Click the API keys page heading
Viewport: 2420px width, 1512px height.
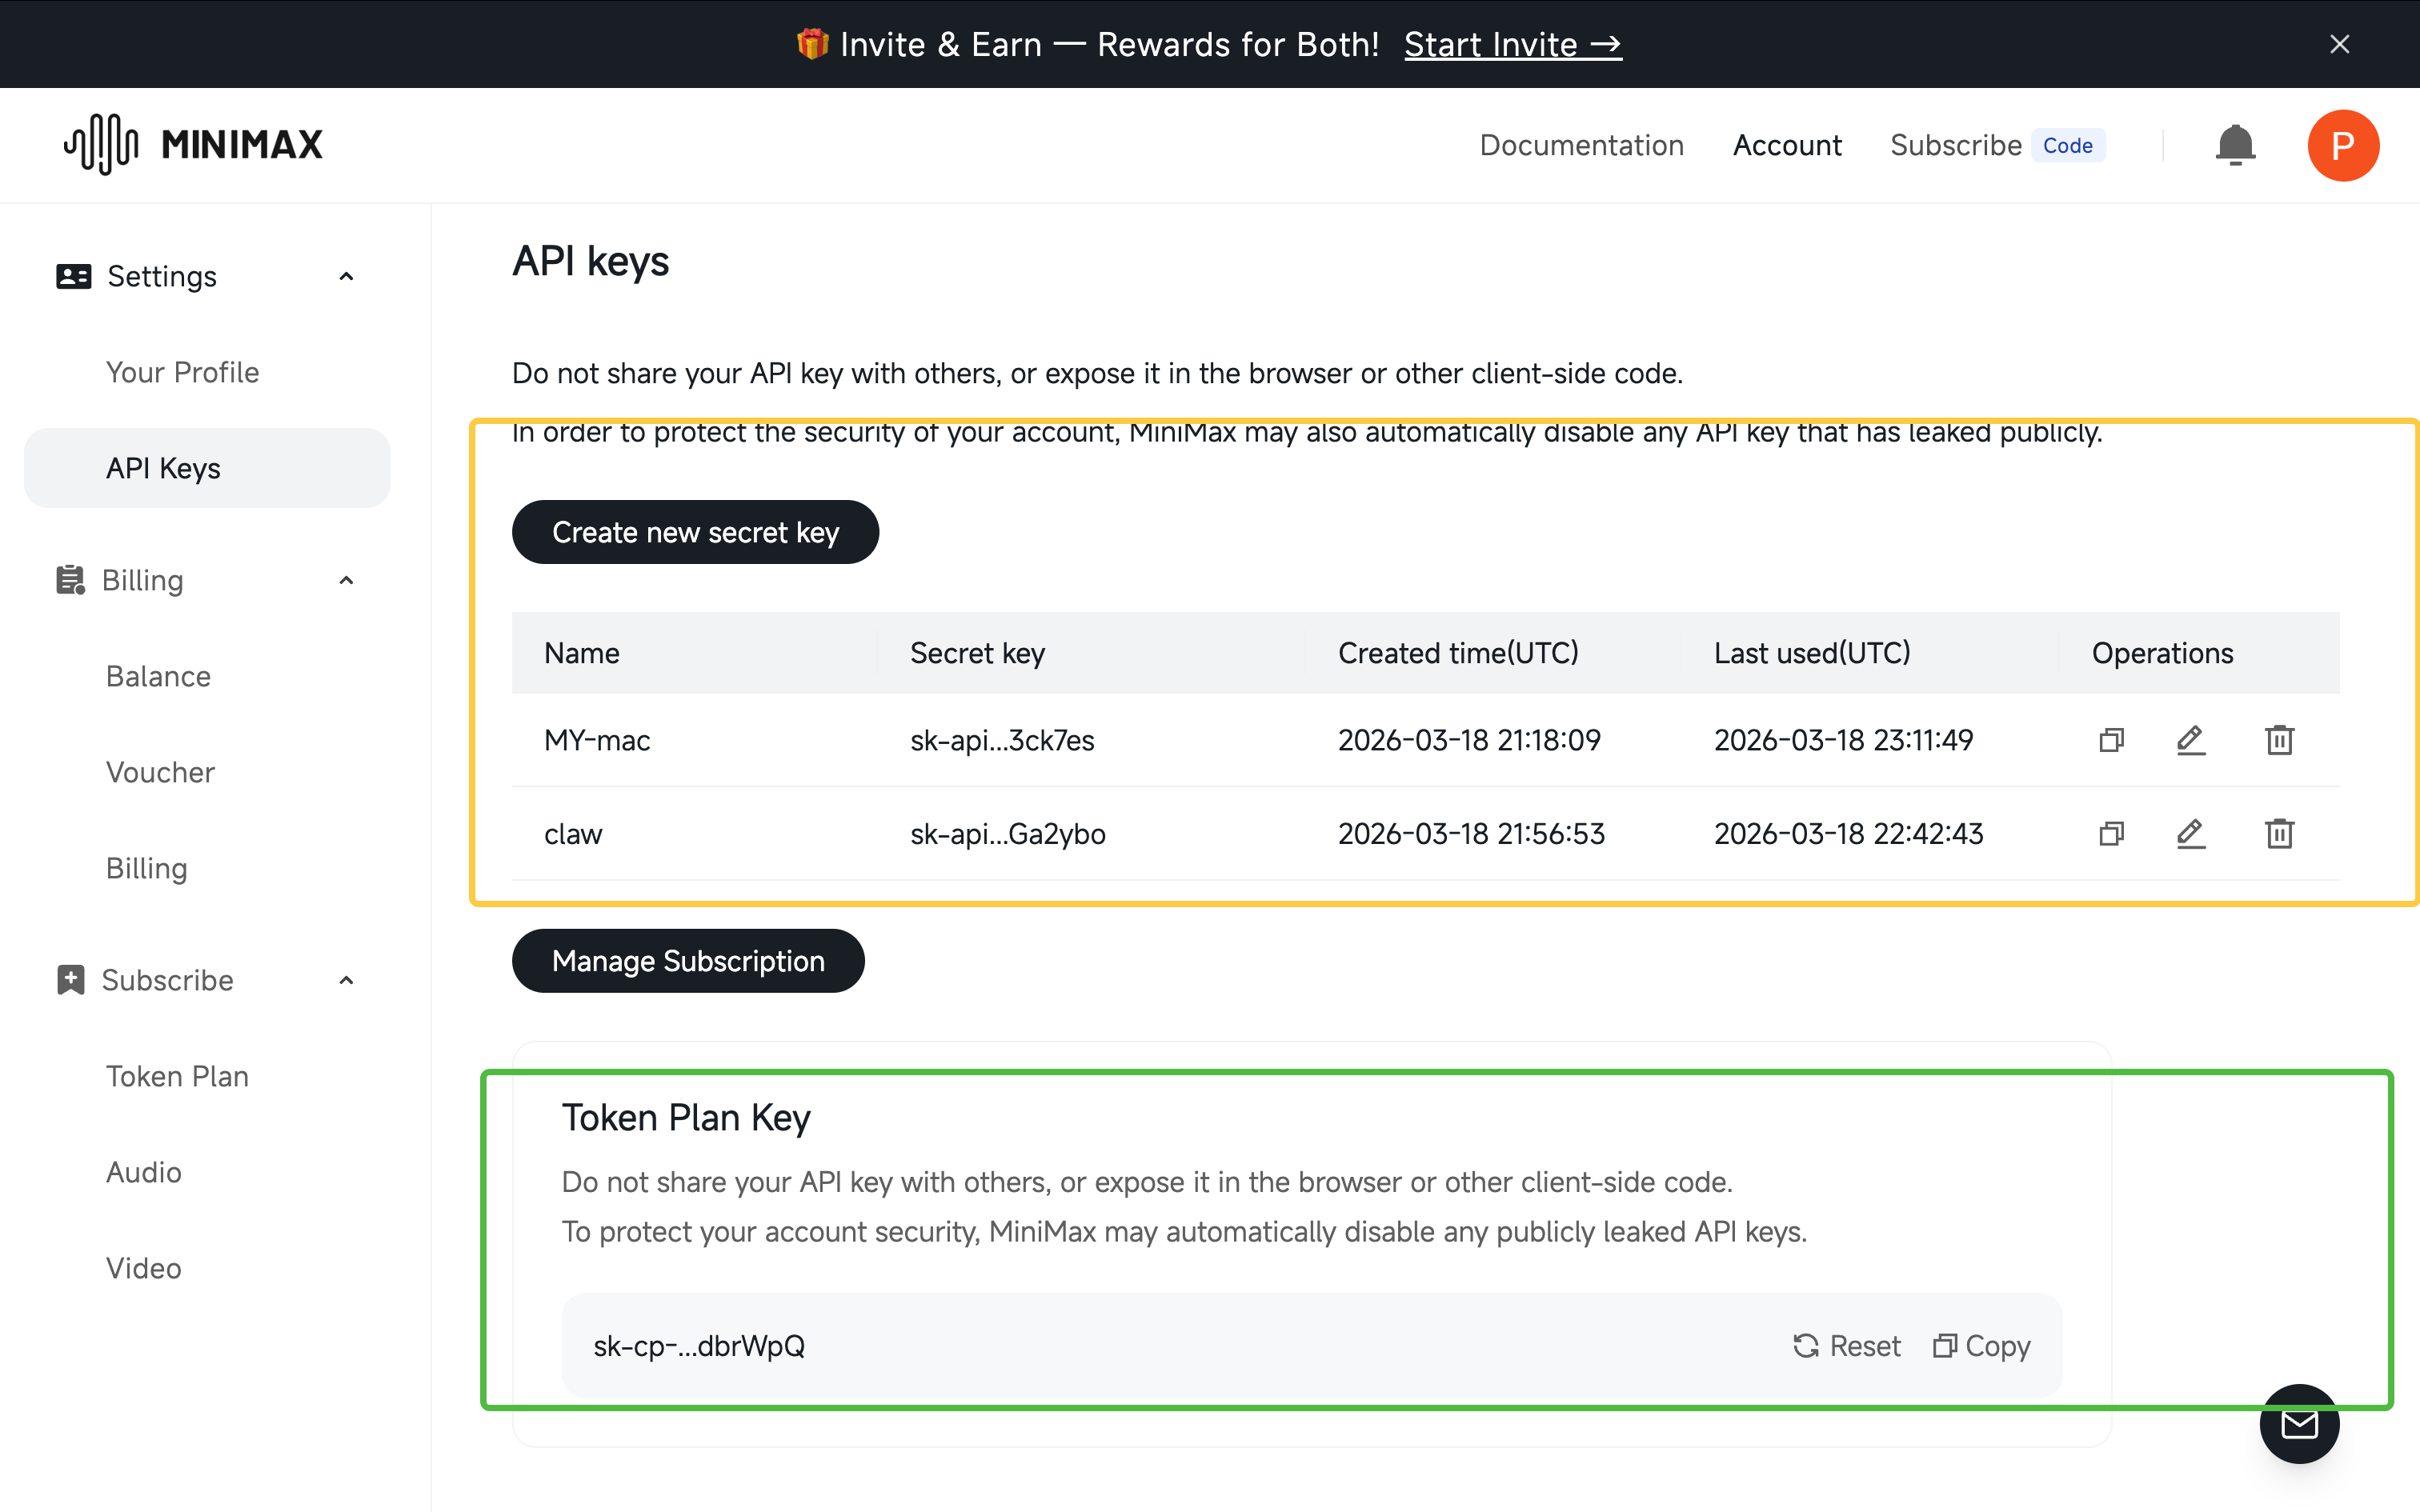[x=590, y=261]
